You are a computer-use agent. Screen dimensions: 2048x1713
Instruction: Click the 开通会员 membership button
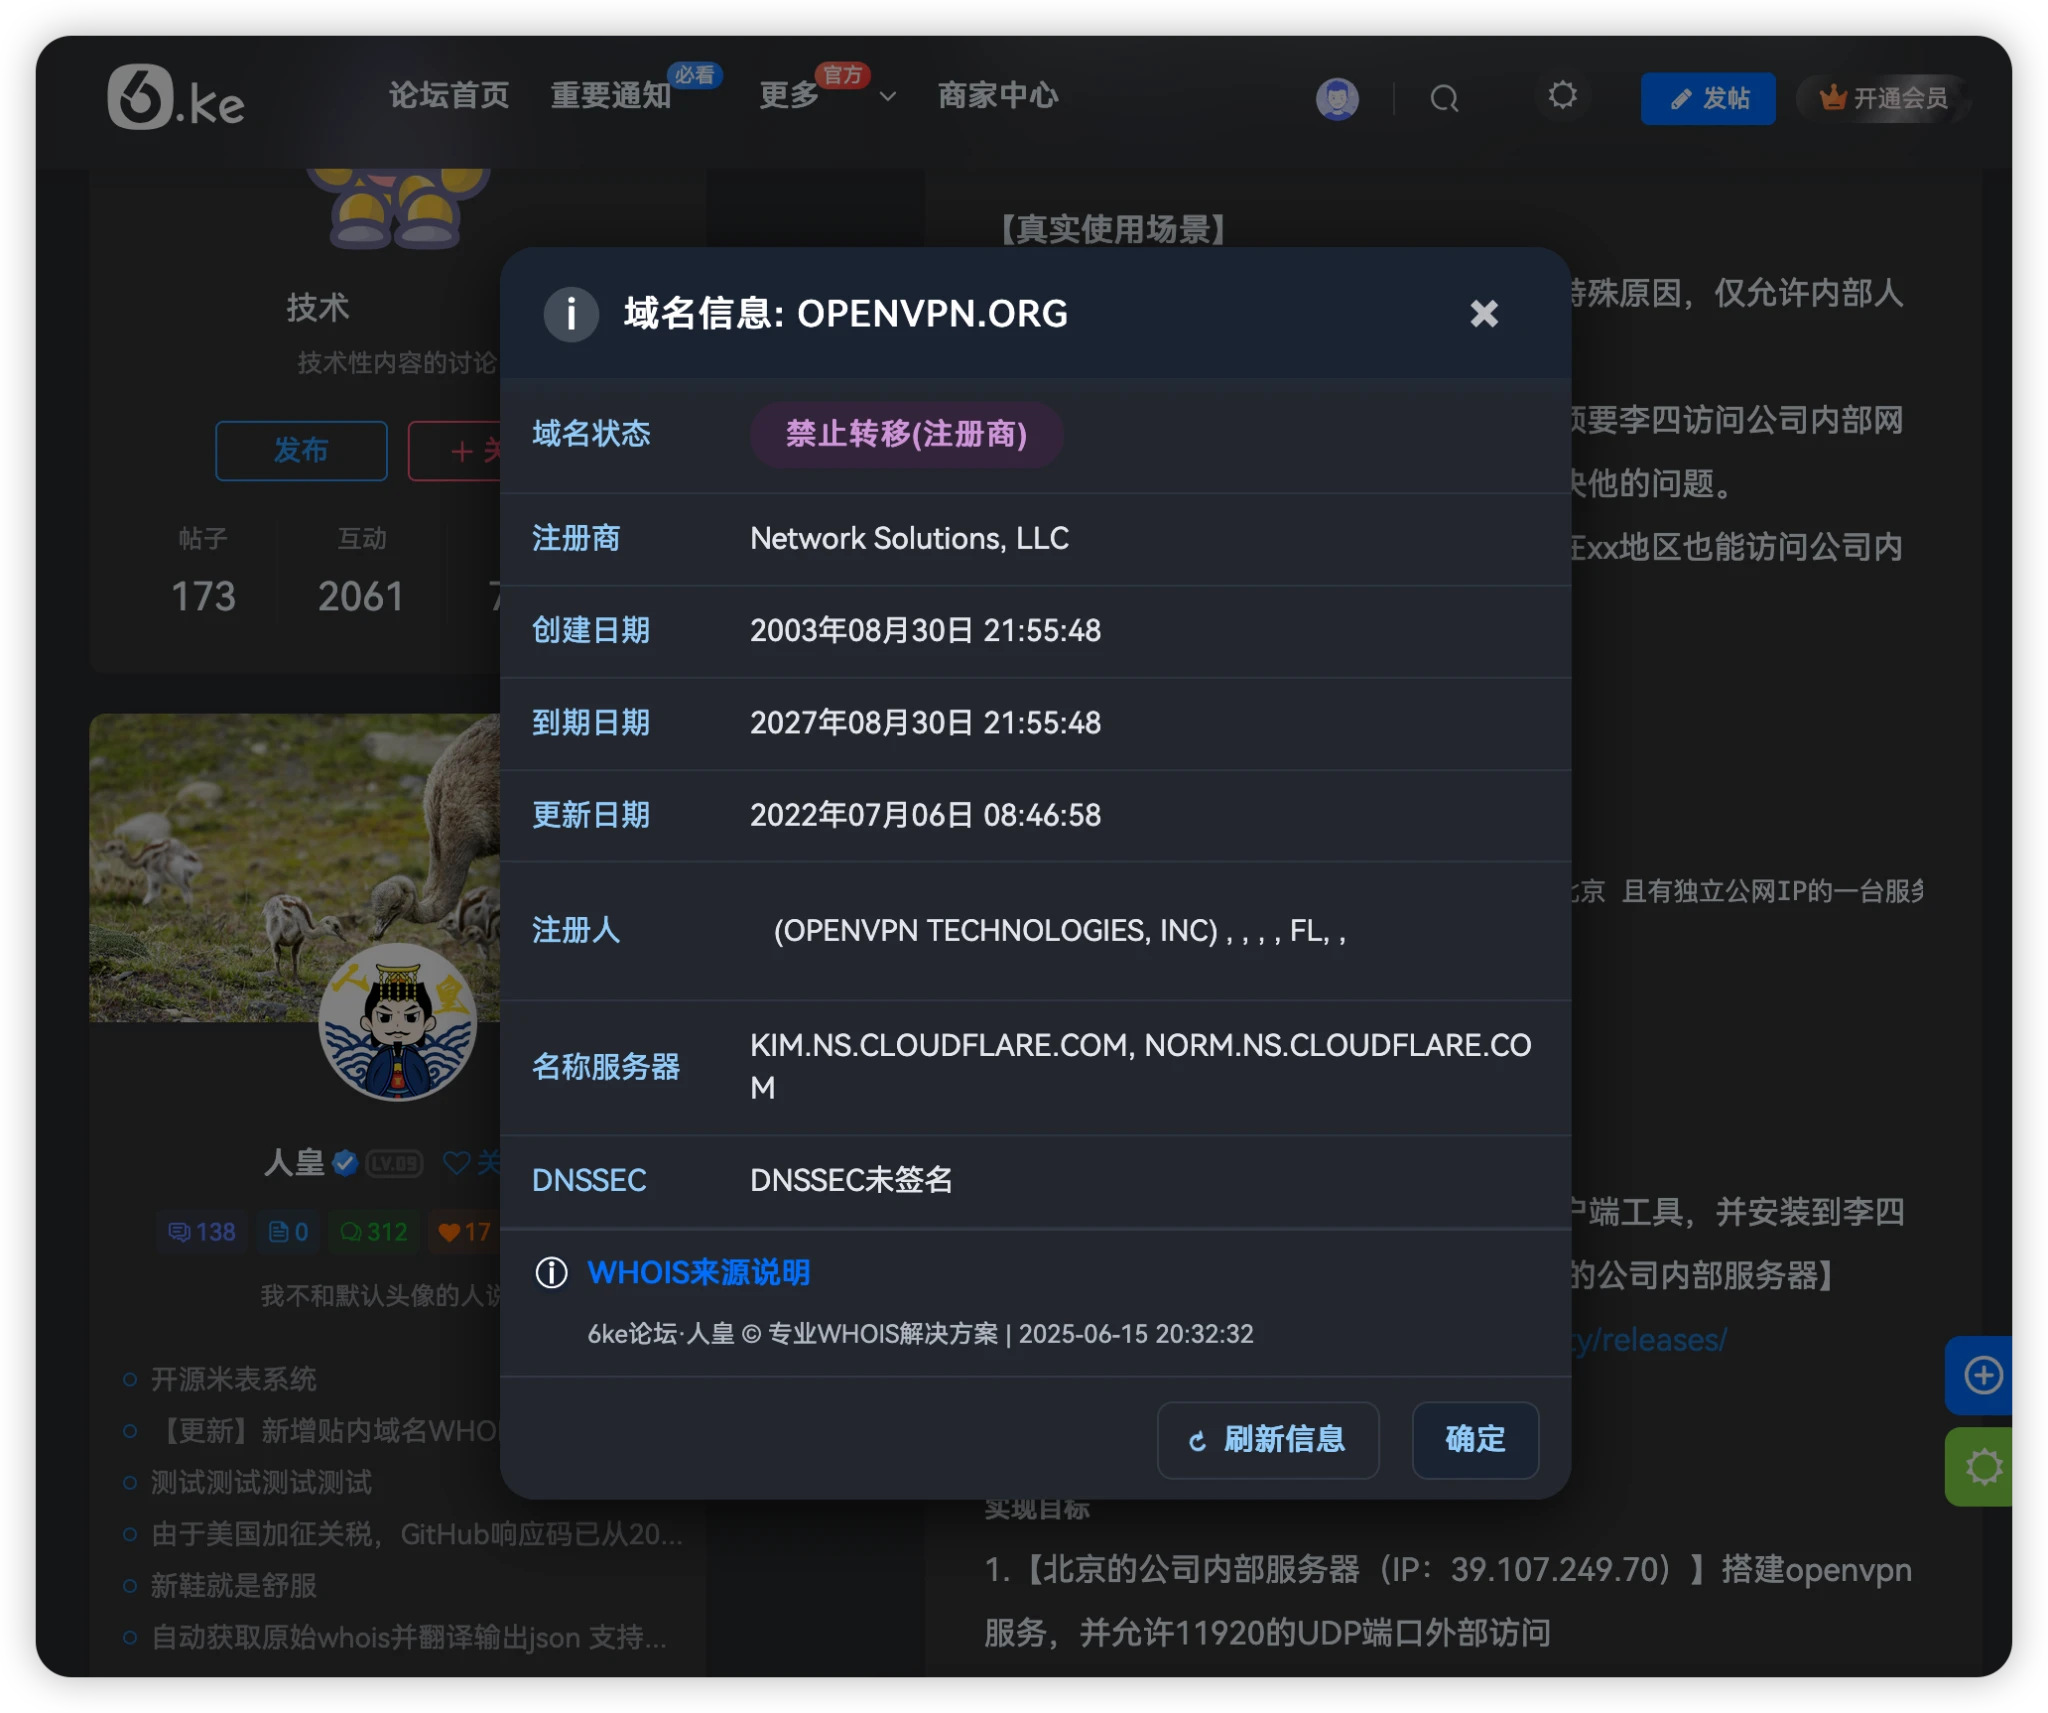(1883, 98)
